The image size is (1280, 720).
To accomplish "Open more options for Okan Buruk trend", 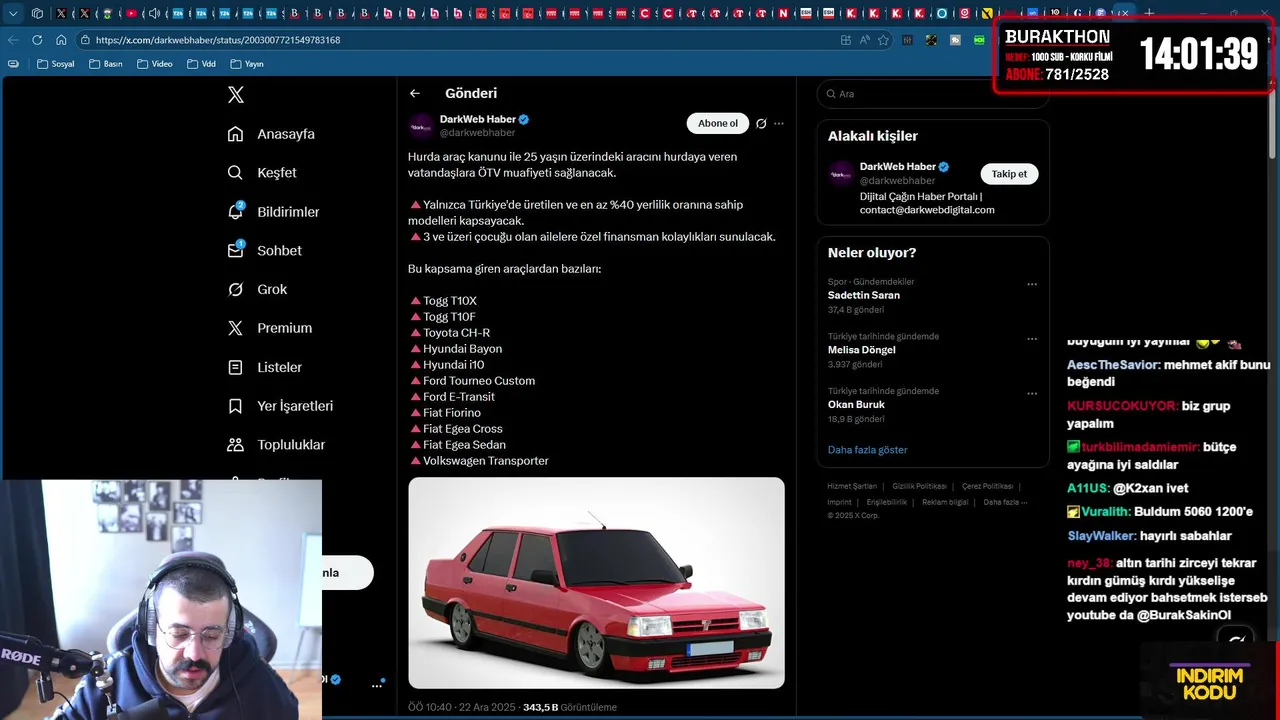I will 1032,394.
